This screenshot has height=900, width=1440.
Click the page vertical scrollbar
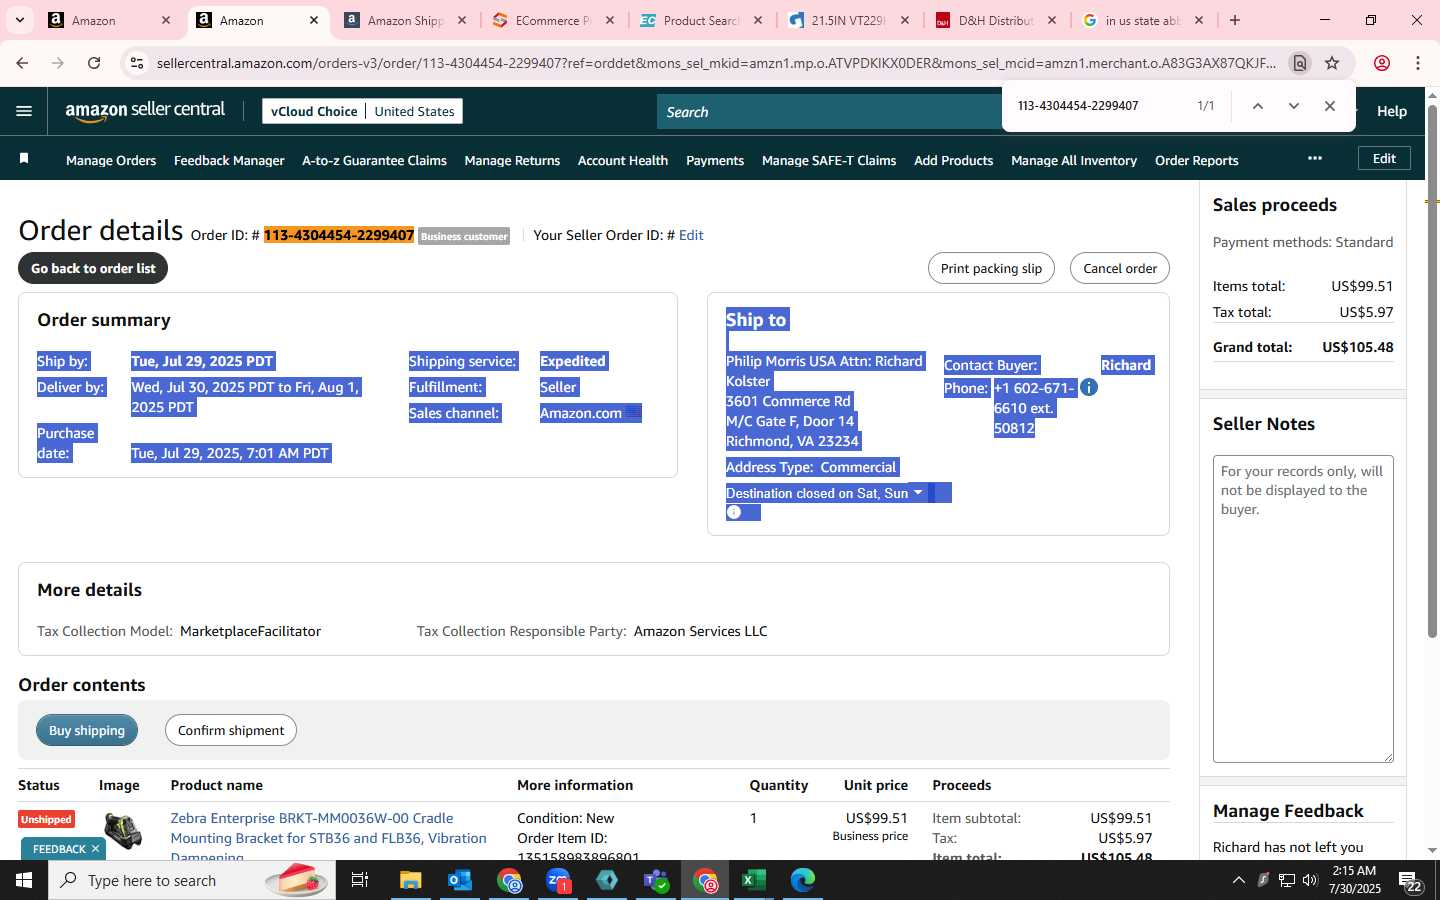(1432, 370)
